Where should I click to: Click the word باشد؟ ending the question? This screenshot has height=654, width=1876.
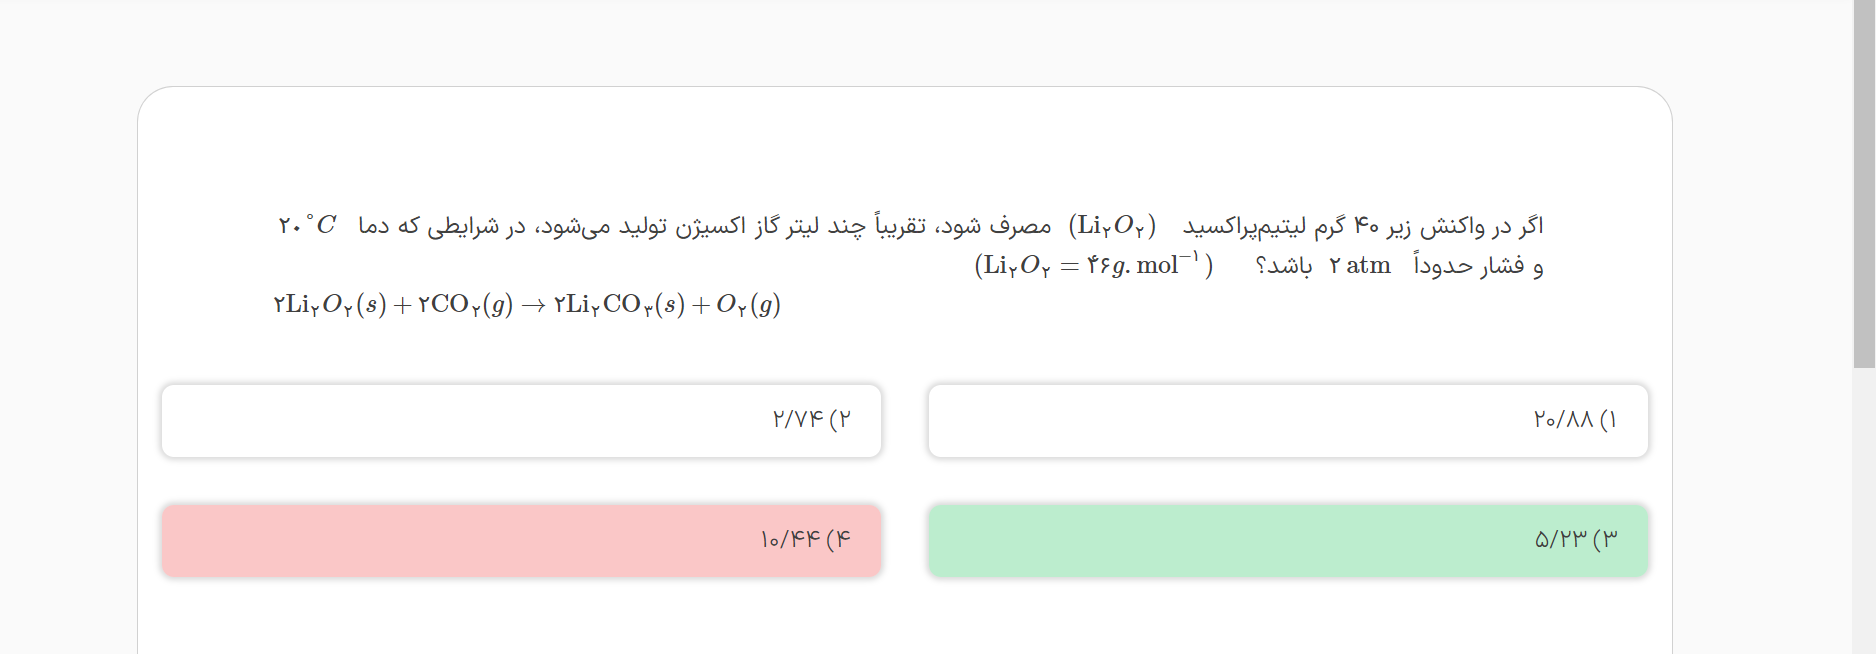click(1283, 266)
